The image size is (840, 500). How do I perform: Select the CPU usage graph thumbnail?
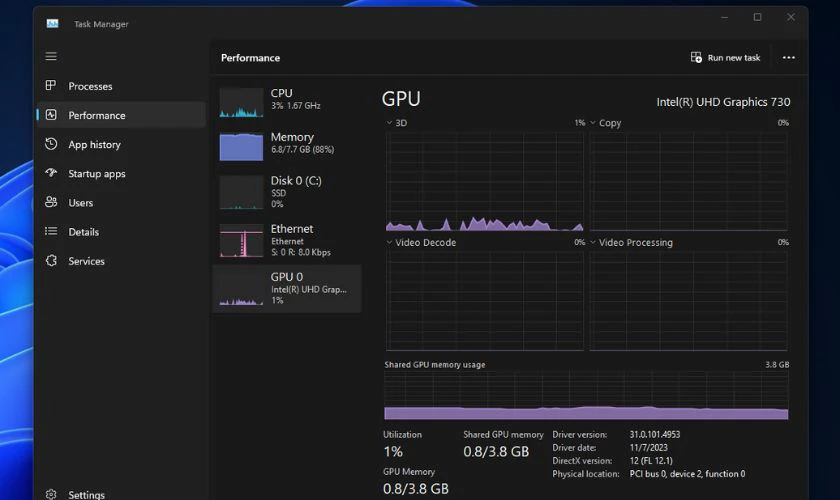click(241, 102)
